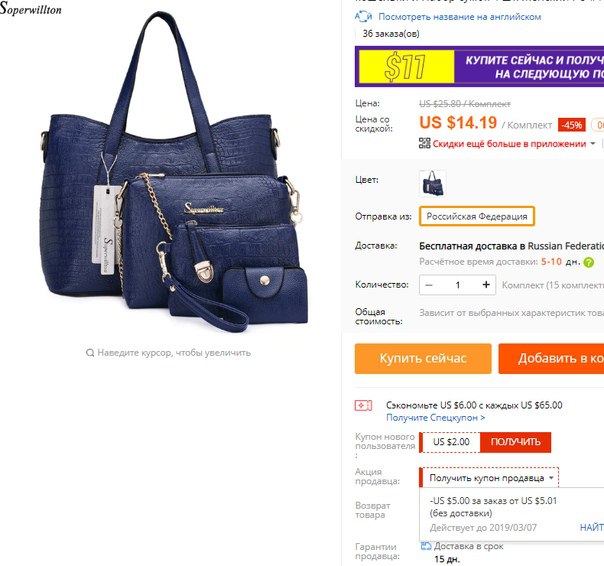Add item to cart with Добавить button
The image size is (604, 566).
[x=551, y=359]
